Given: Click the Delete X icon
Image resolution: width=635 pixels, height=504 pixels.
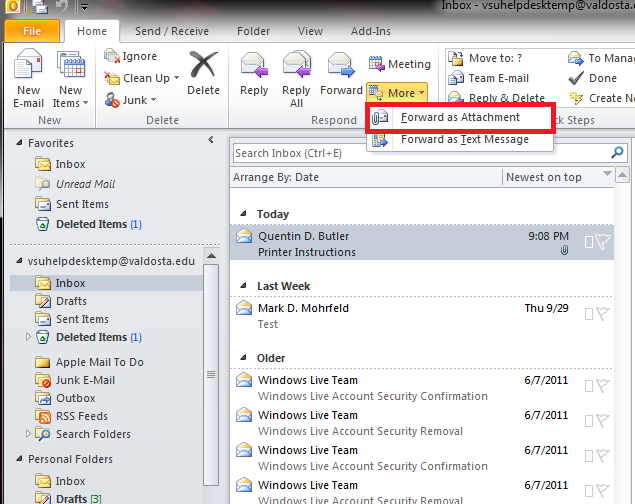Looking at the screenshot, I should [203, 64].
